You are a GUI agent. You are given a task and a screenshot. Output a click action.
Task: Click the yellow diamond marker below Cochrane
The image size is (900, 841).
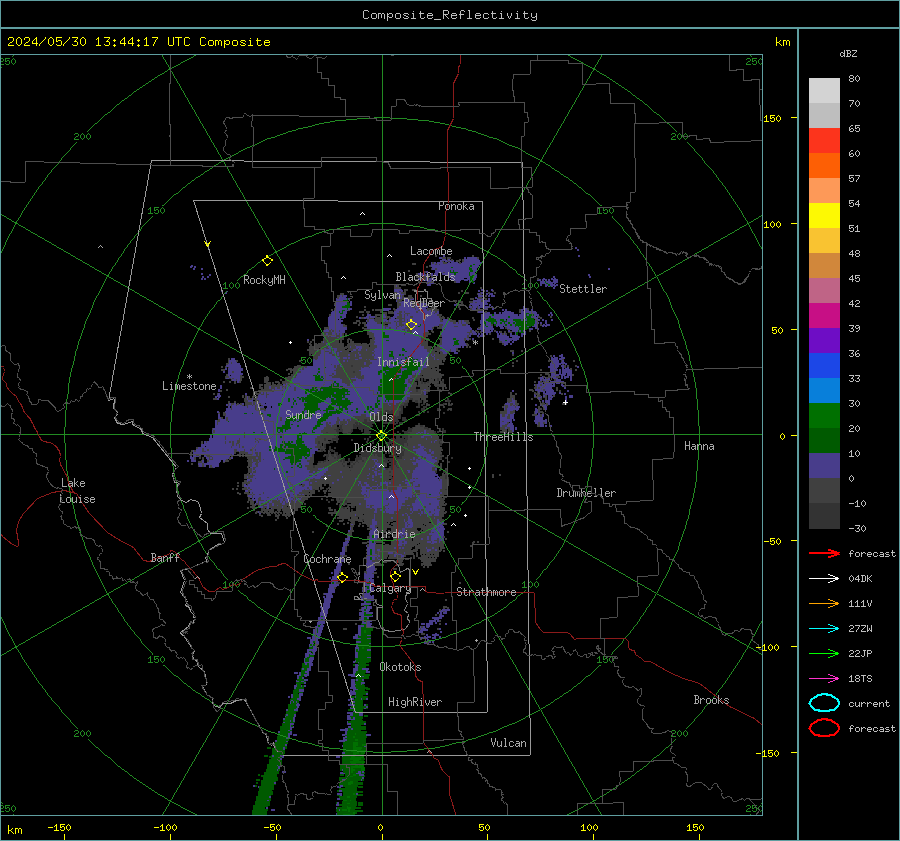coord(342,577)
